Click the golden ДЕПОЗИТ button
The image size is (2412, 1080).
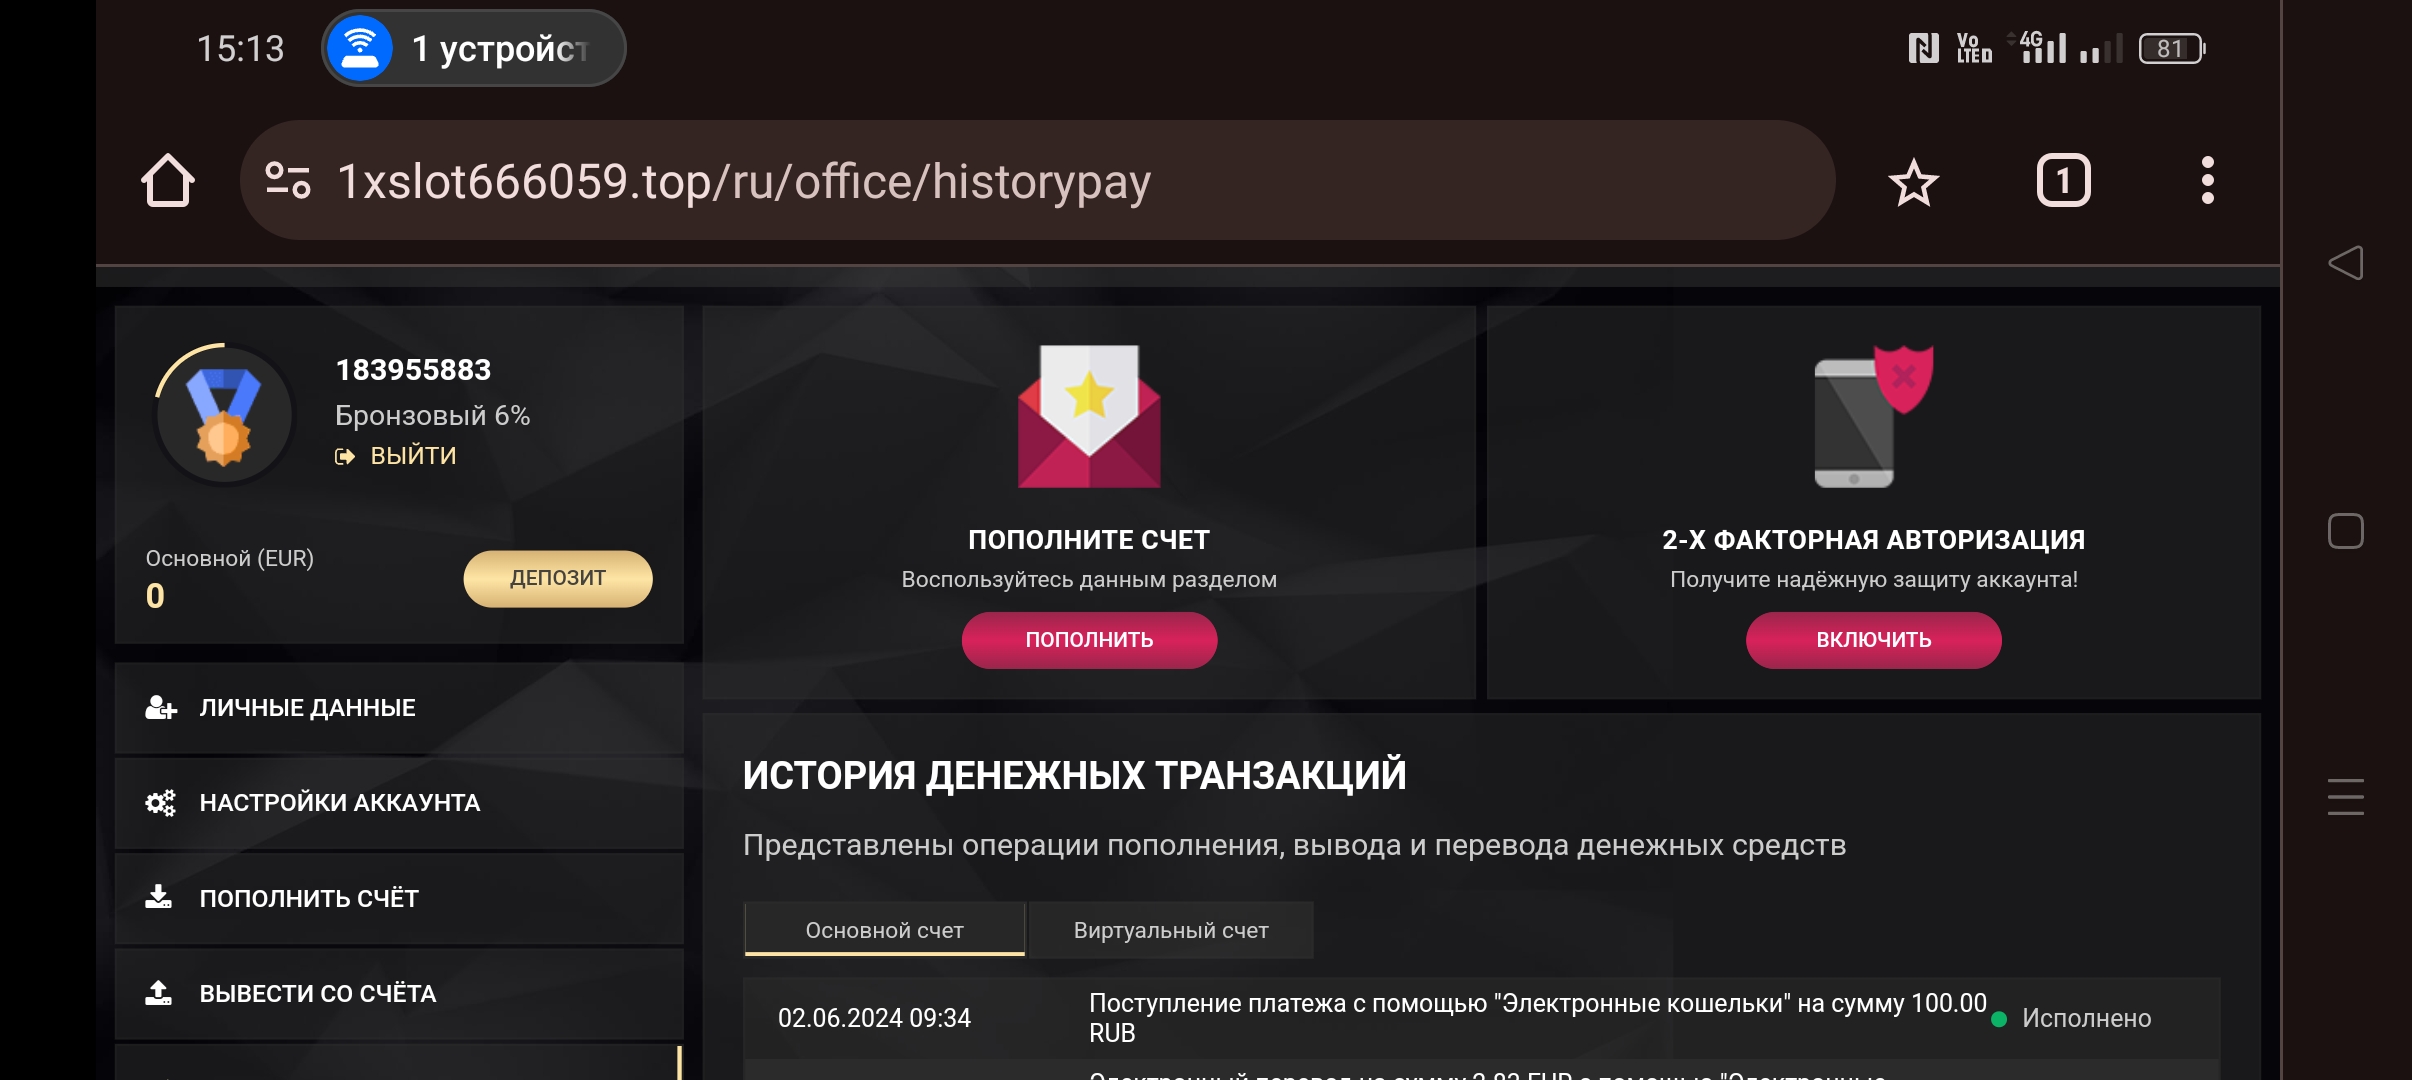pos(558,578)
